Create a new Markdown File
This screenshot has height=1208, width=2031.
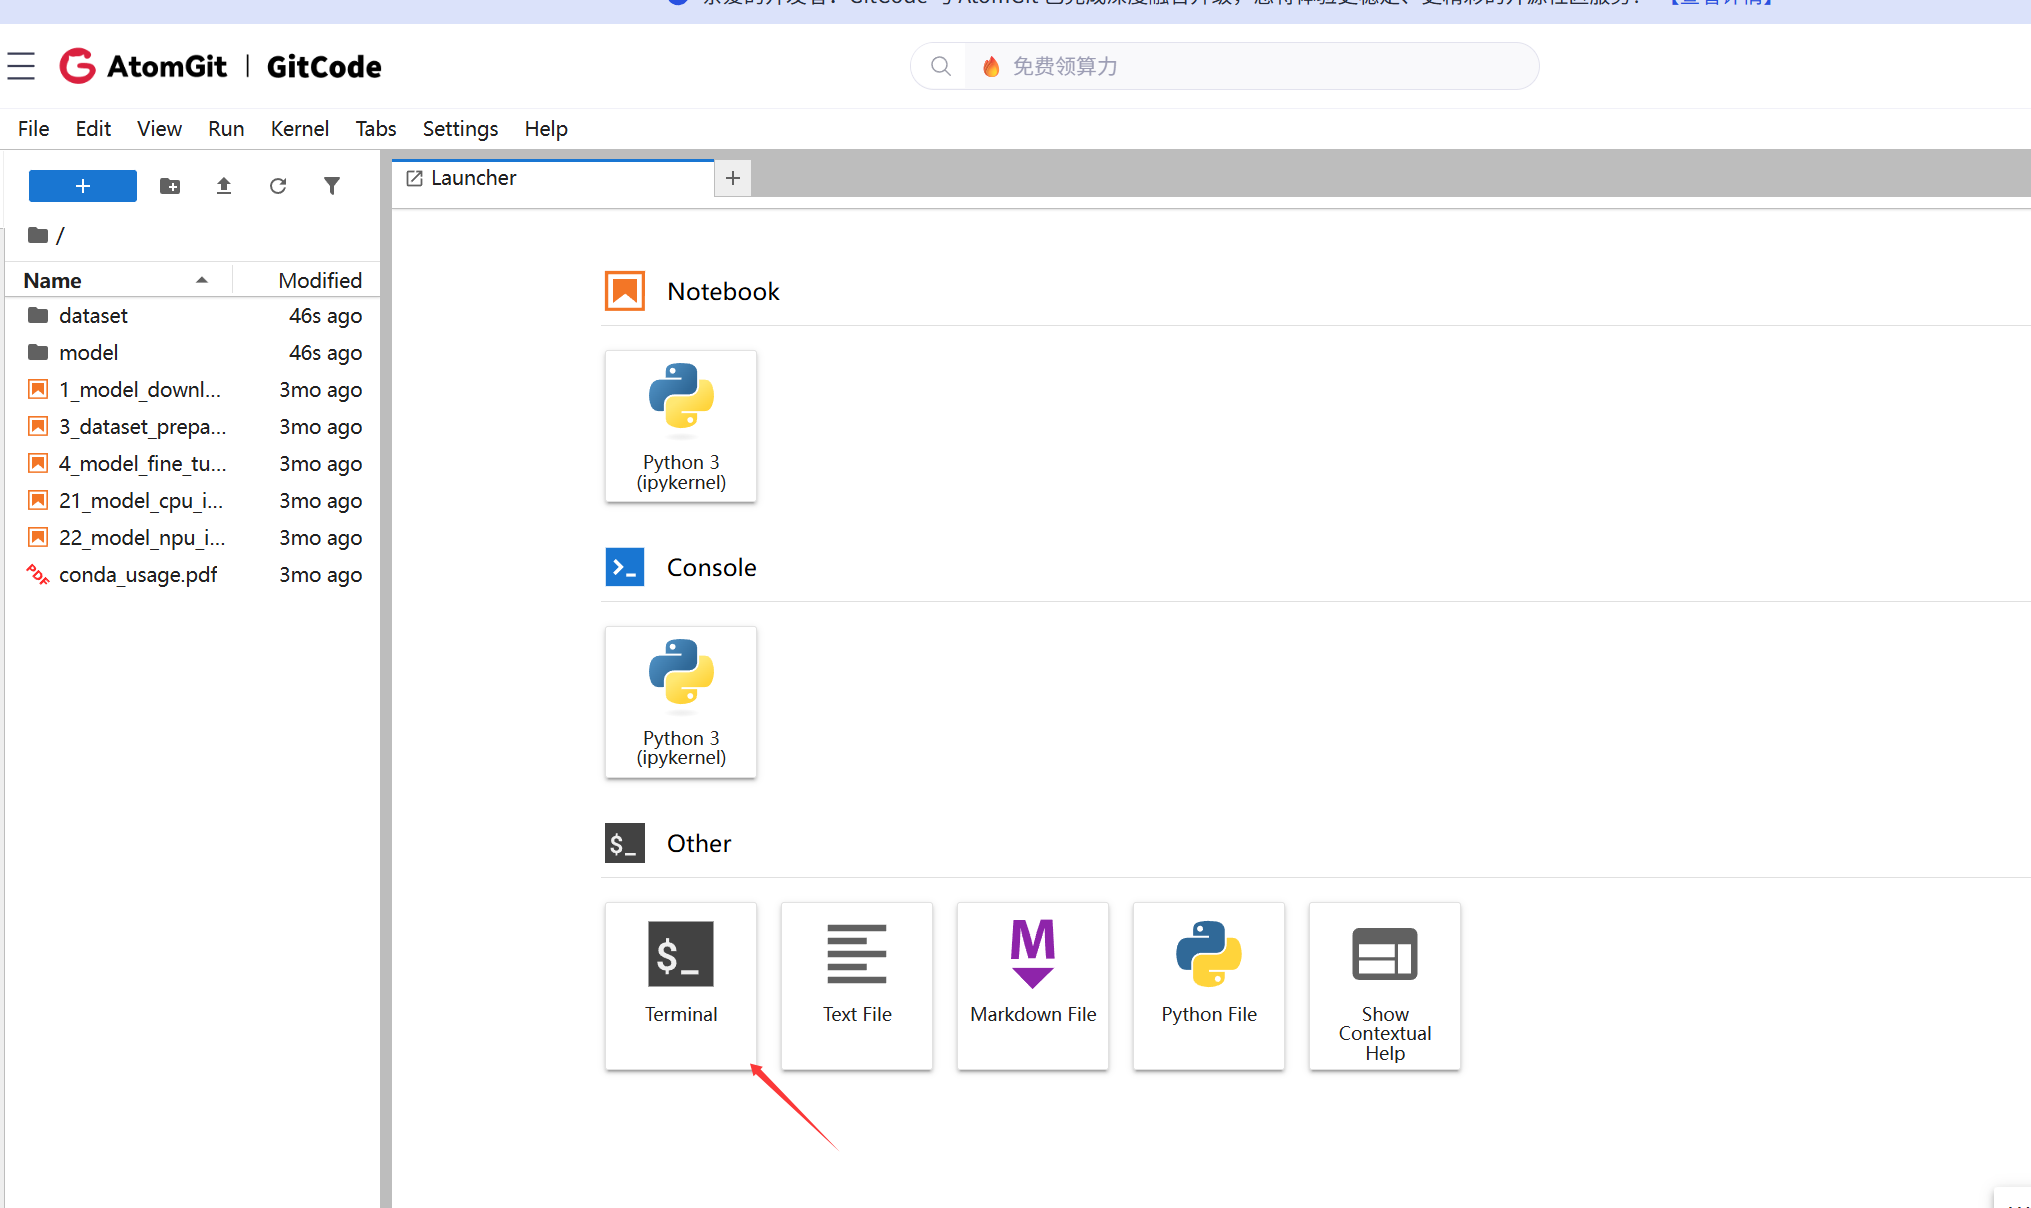(x=1032, y=984)
